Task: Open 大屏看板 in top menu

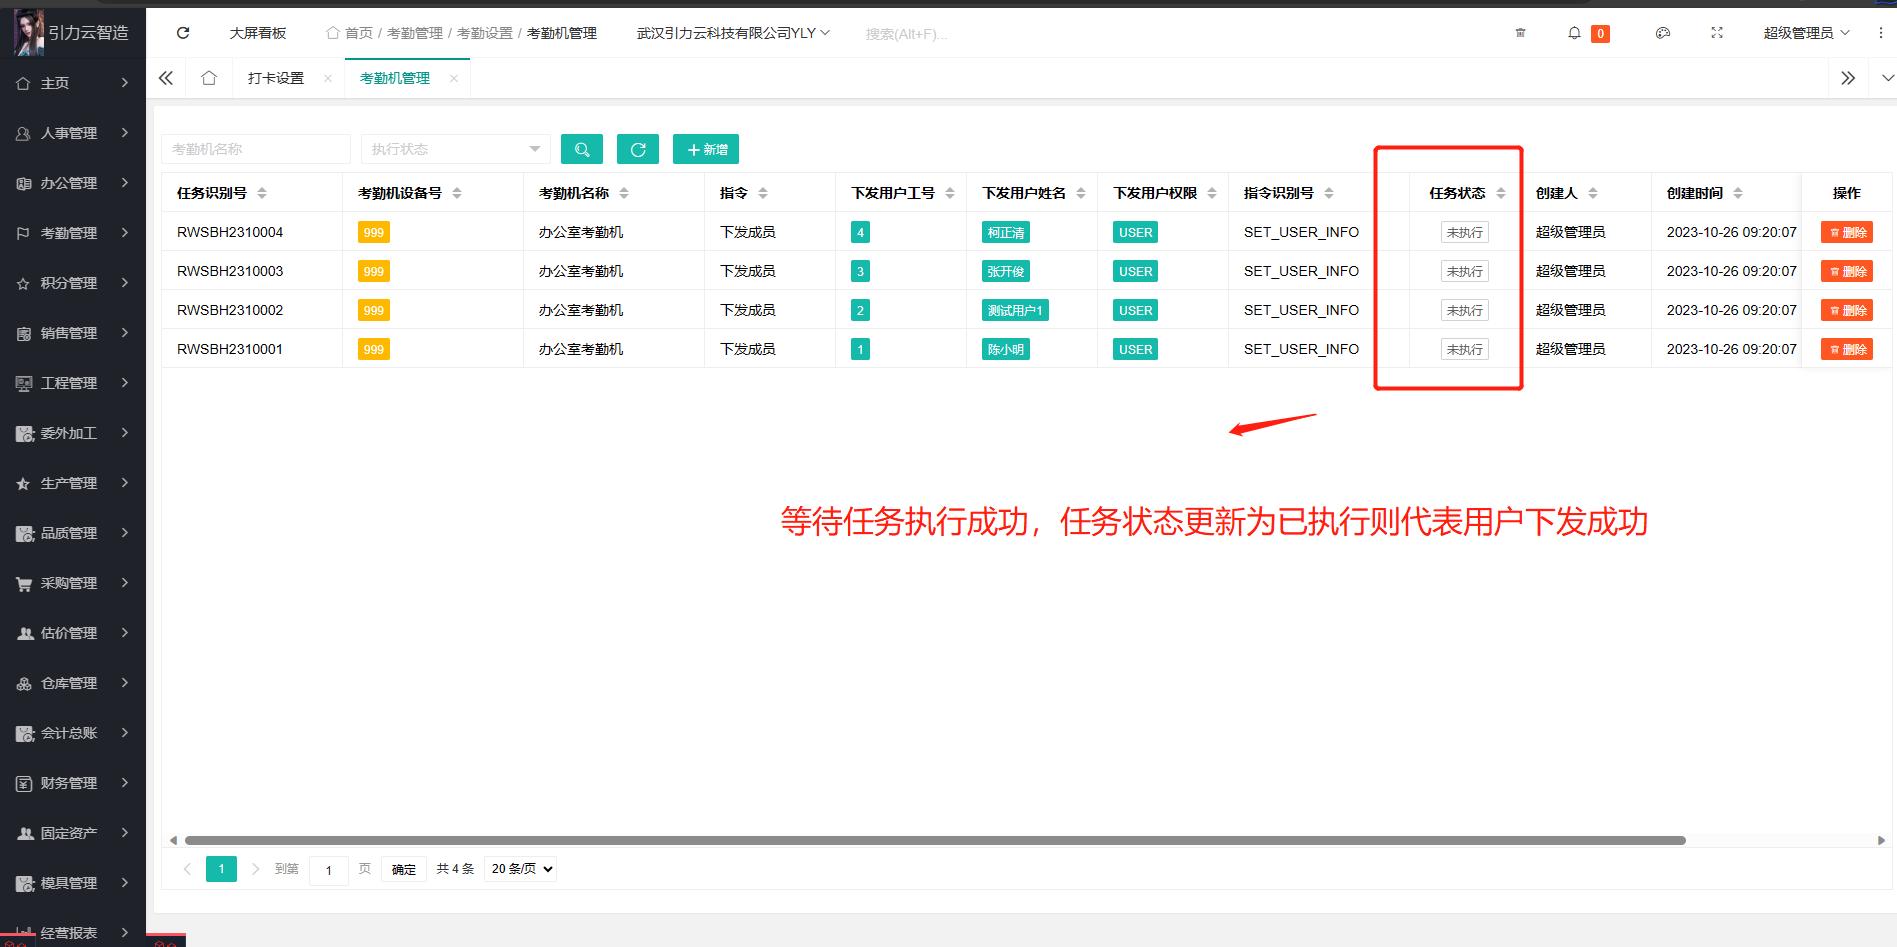Action: click(258, 33)
